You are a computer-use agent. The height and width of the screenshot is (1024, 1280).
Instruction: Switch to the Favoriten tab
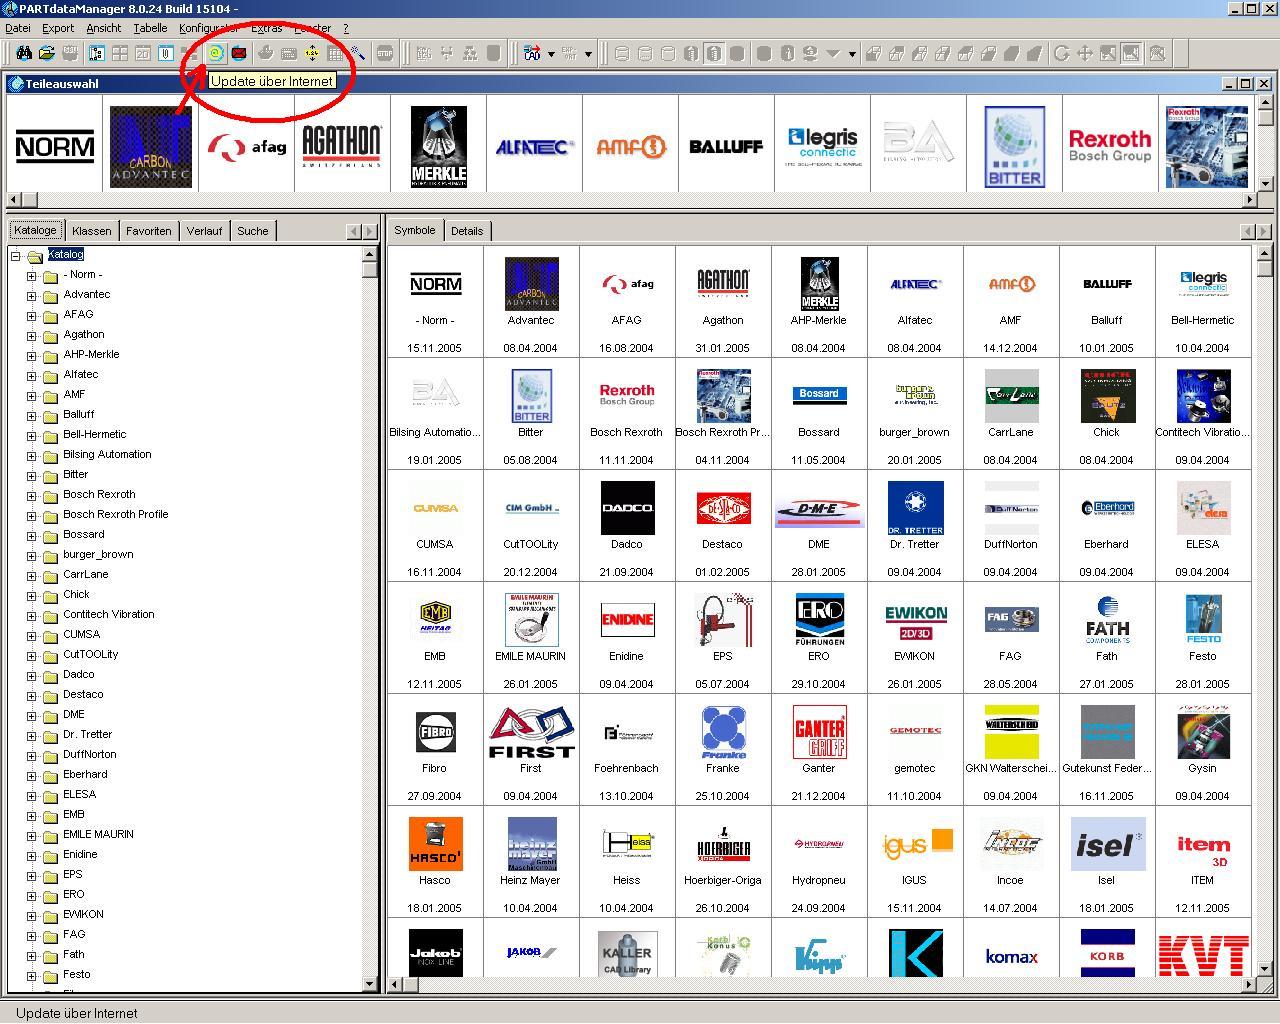coord(148,231)
